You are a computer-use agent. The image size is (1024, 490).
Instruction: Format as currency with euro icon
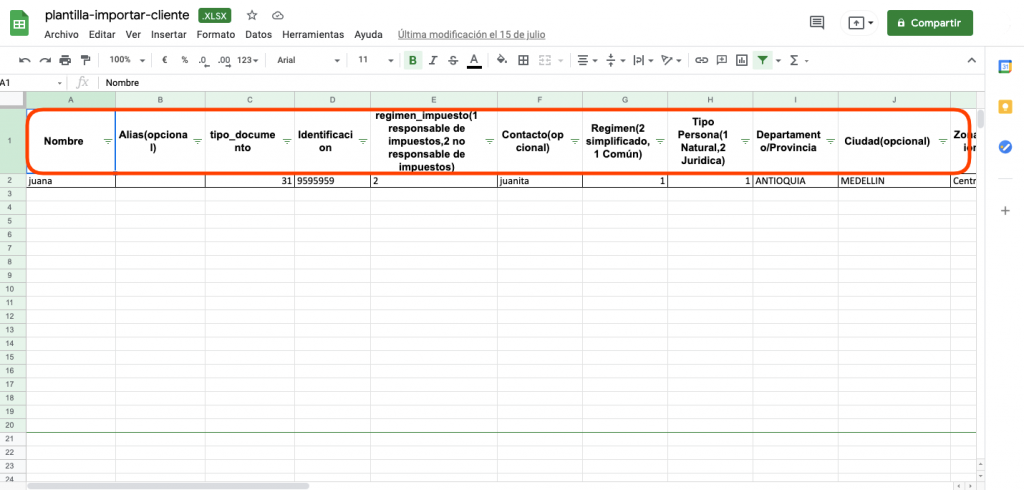165,60
